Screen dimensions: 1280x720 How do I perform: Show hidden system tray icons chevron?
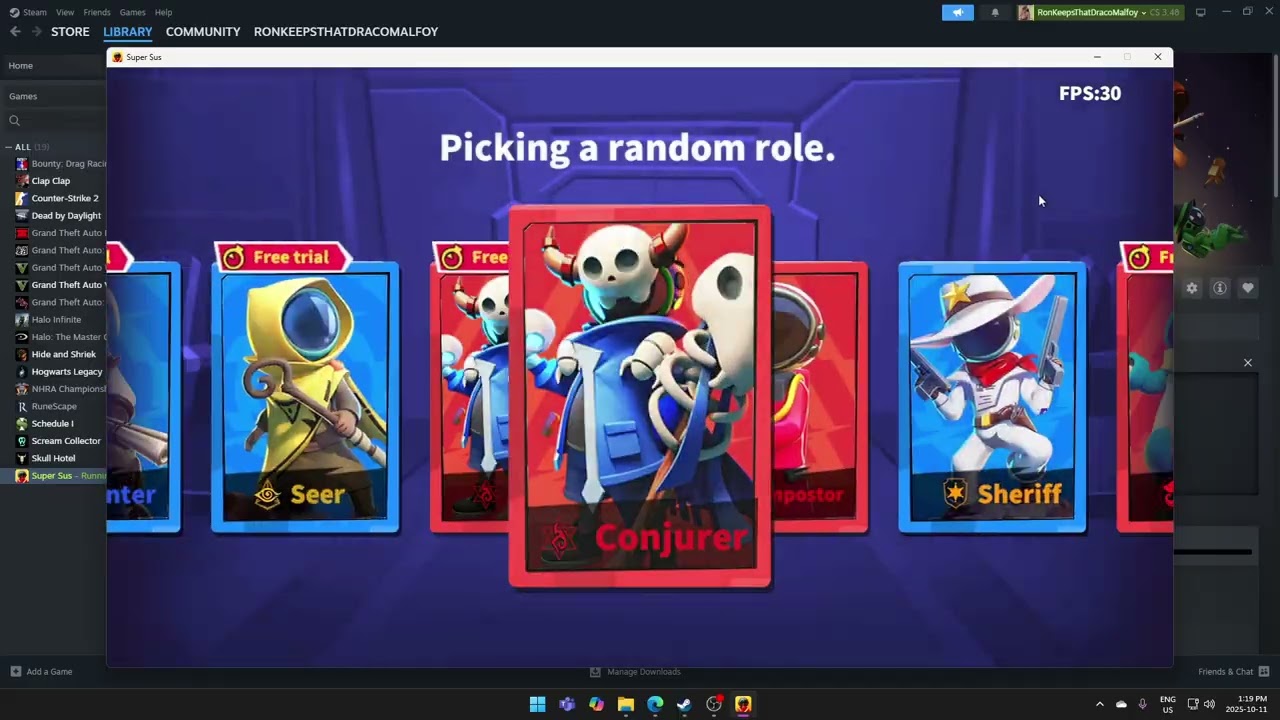coord(1100,704)
